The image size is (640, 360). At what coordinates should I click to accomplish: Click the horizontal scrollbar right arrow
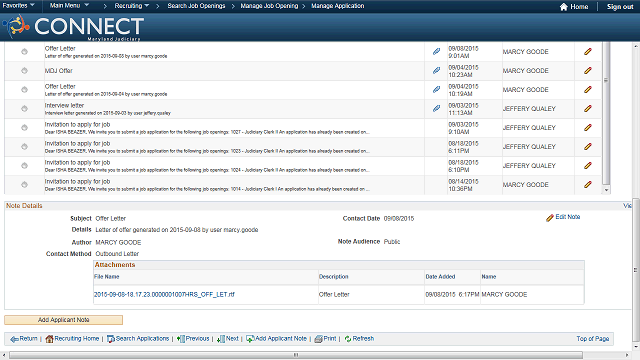click(x=627, y=355)
